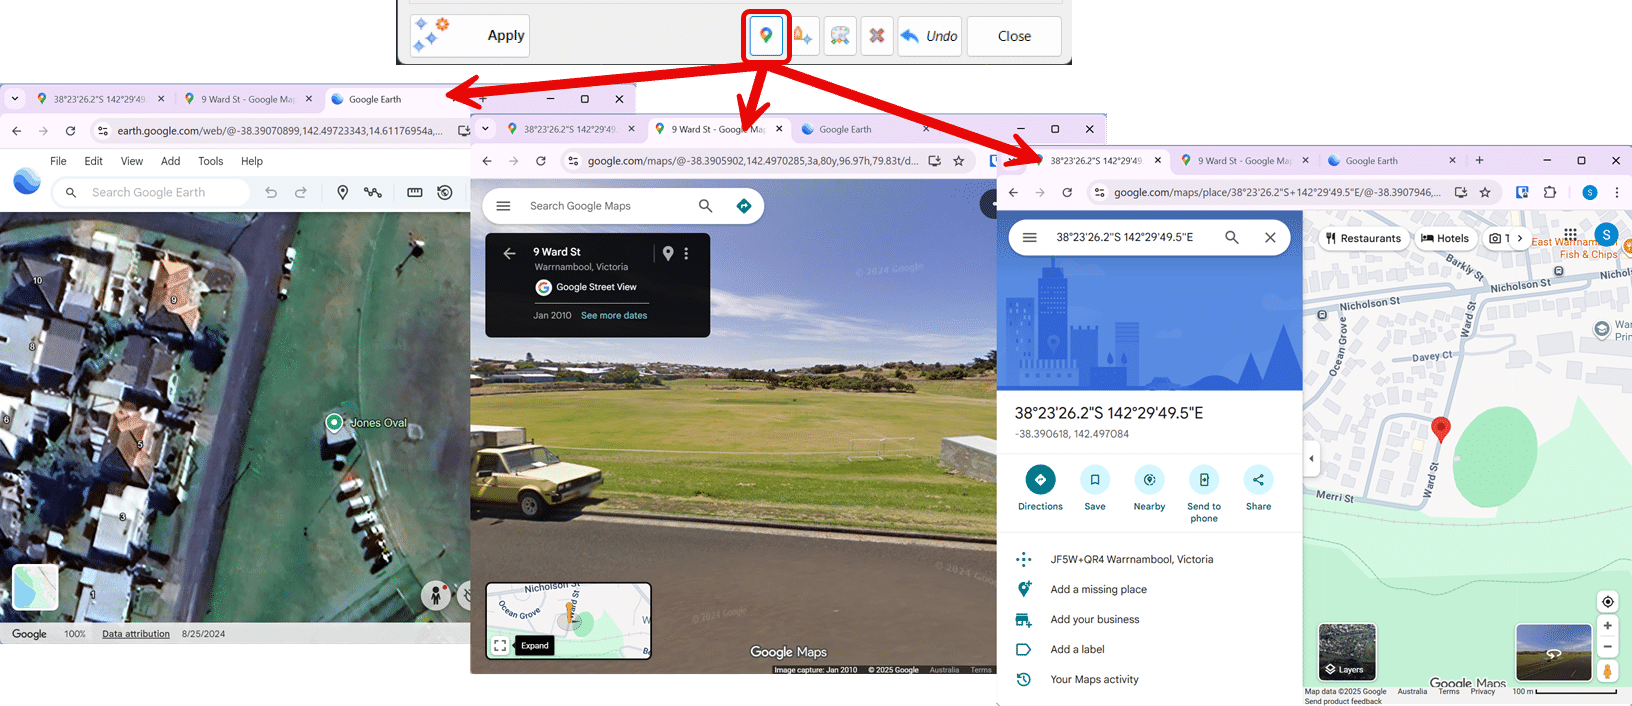
Task: Zoom in with the plus on the map
Action: [1607, 626]
